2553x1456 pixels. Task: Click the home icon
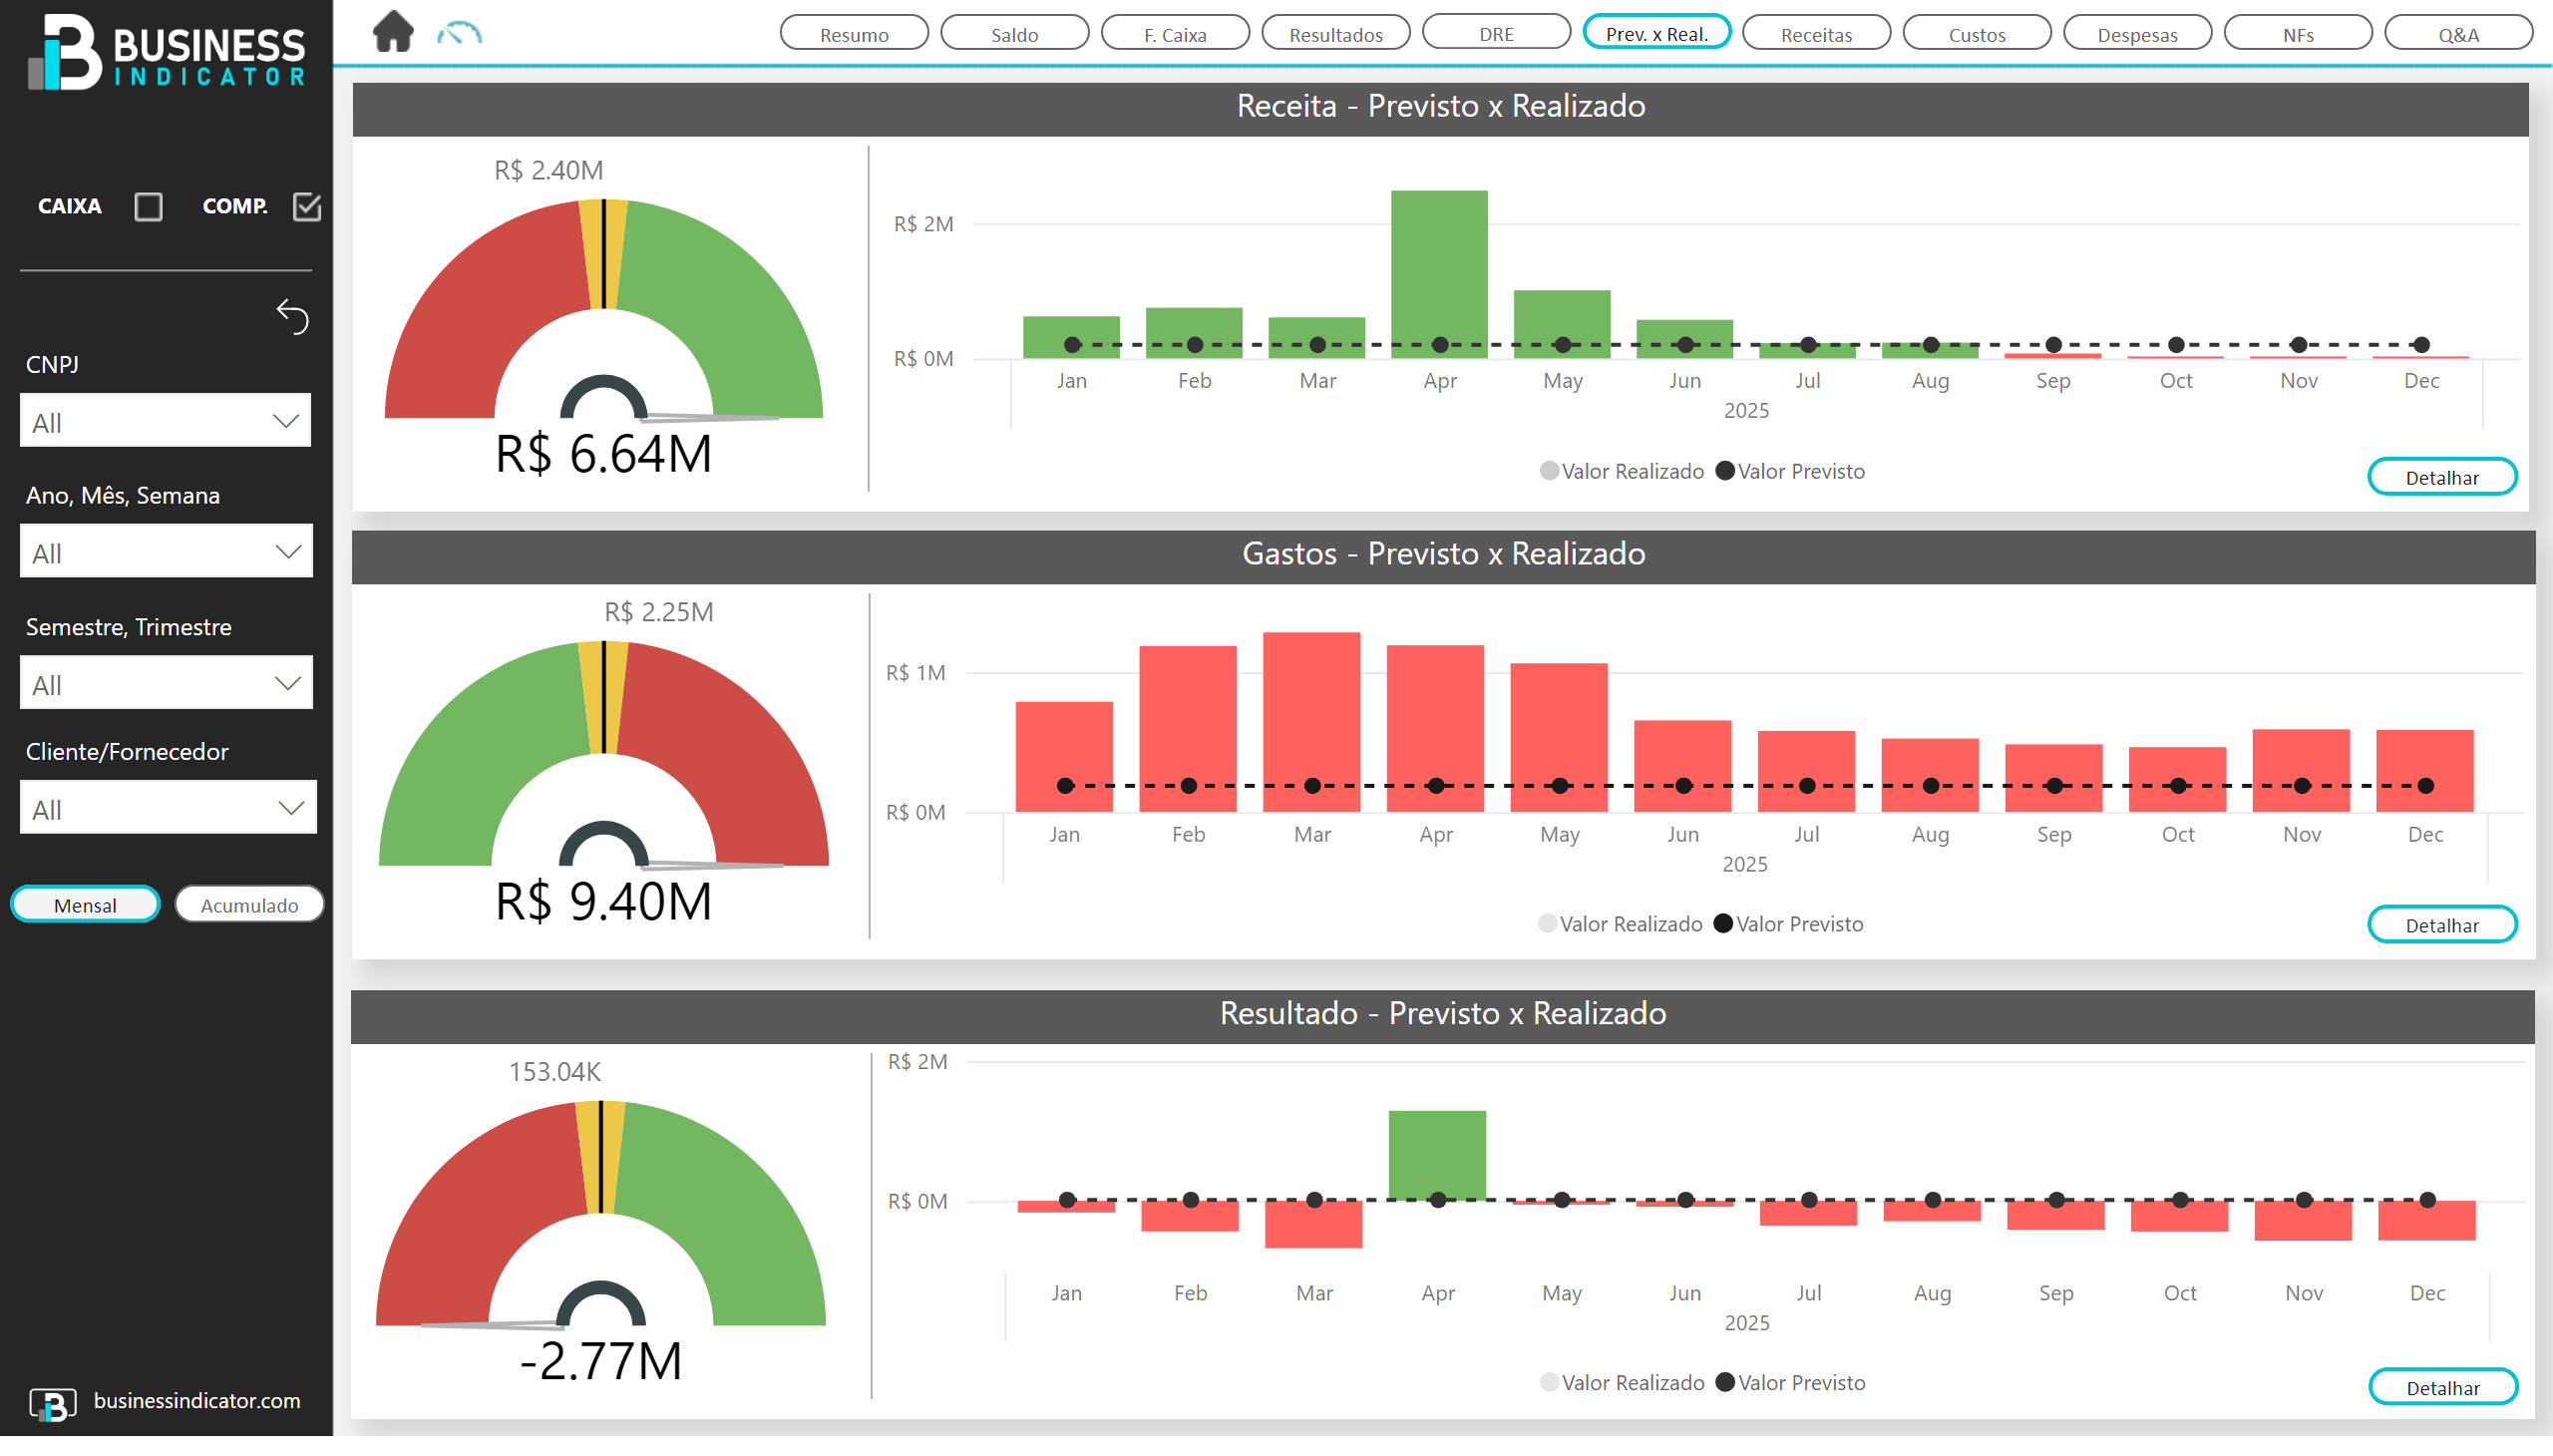point(393,31)
